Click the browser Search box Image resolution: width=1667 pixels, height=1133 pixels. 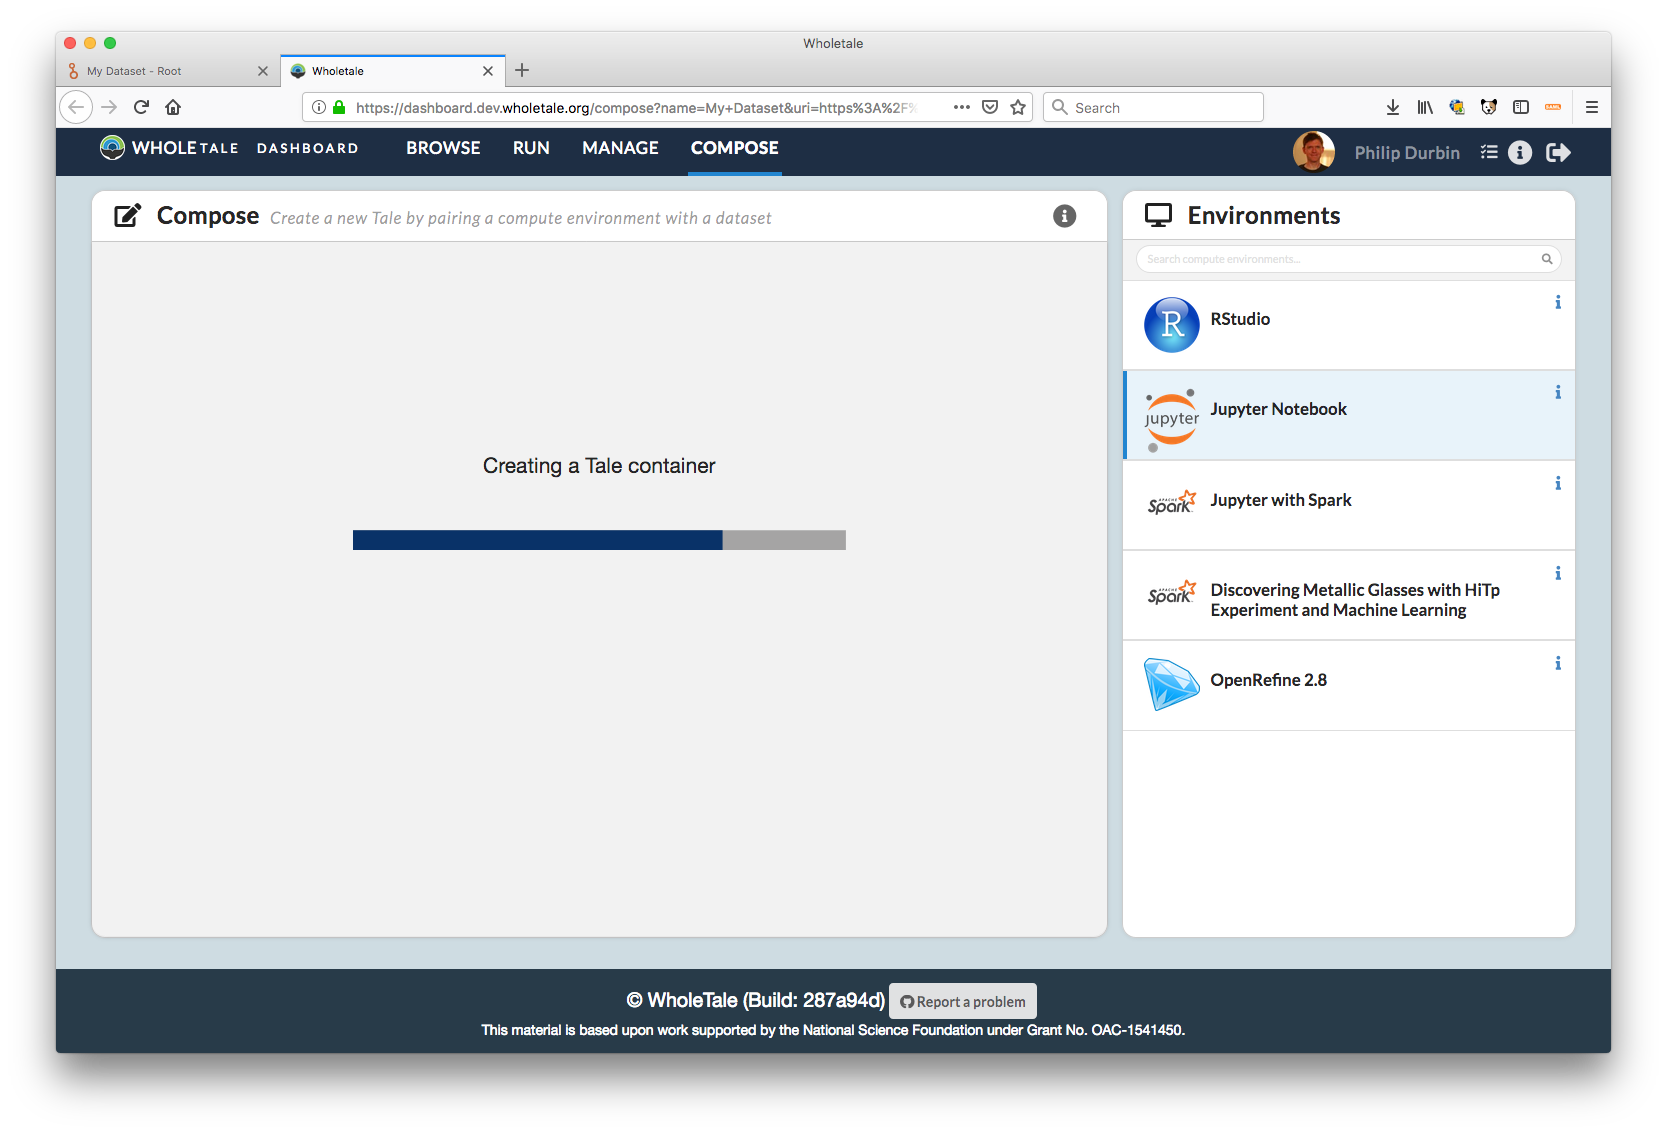[x=1153, y=107]
